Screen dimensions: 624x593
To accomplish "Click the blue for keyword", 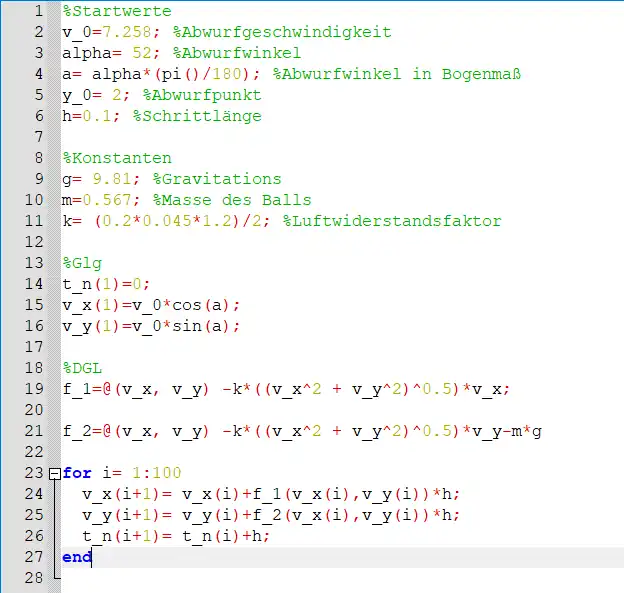I will click(76, 473).
